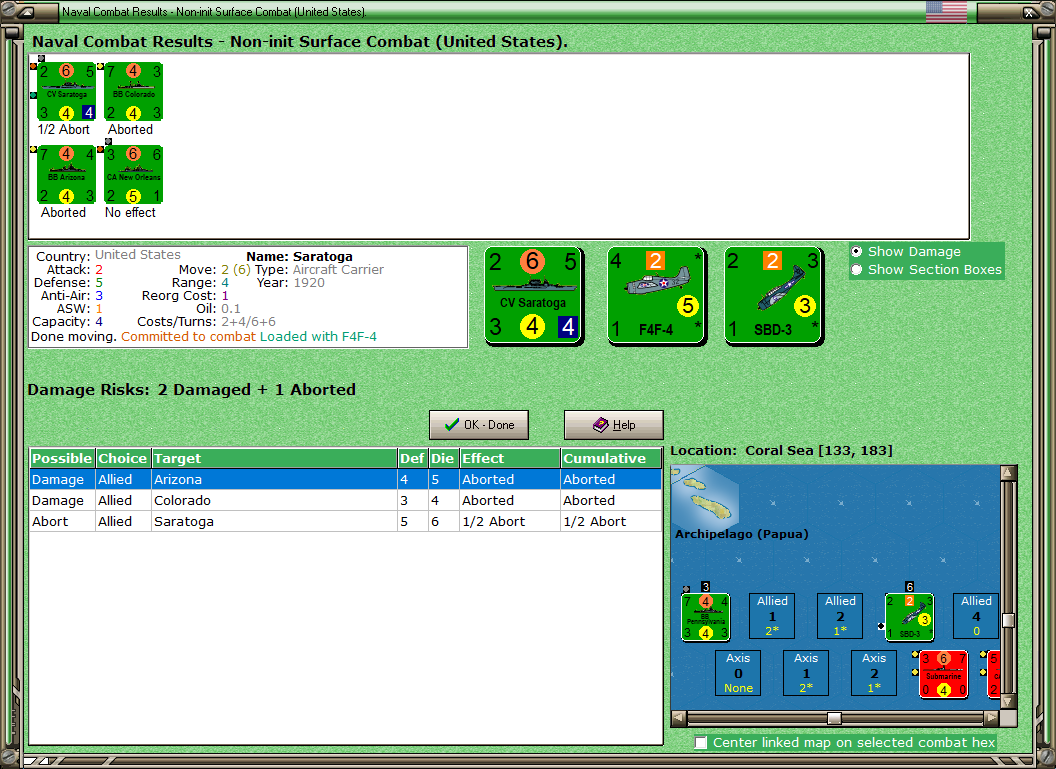
Task: Click OK - Done button
Action: (479, 425)
